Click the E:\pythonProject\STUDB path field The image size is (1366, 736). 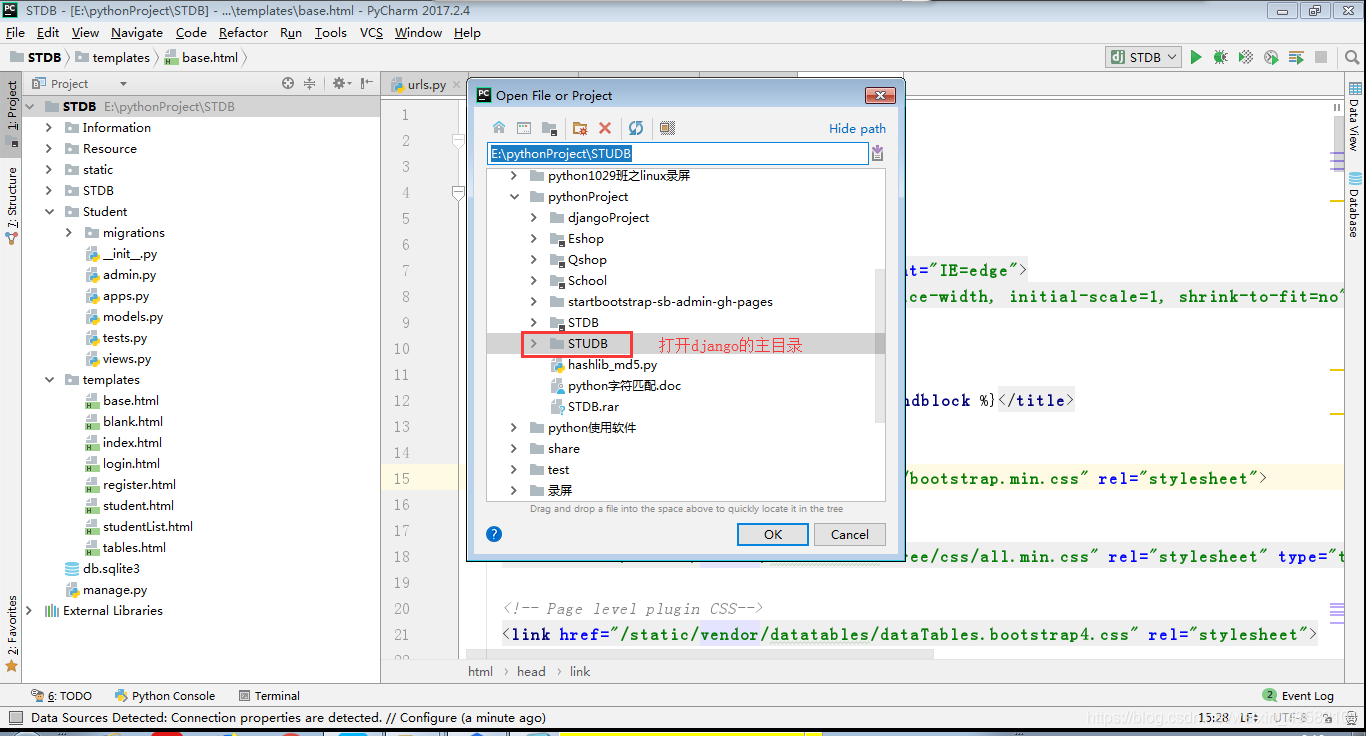[x=678, y=154]
